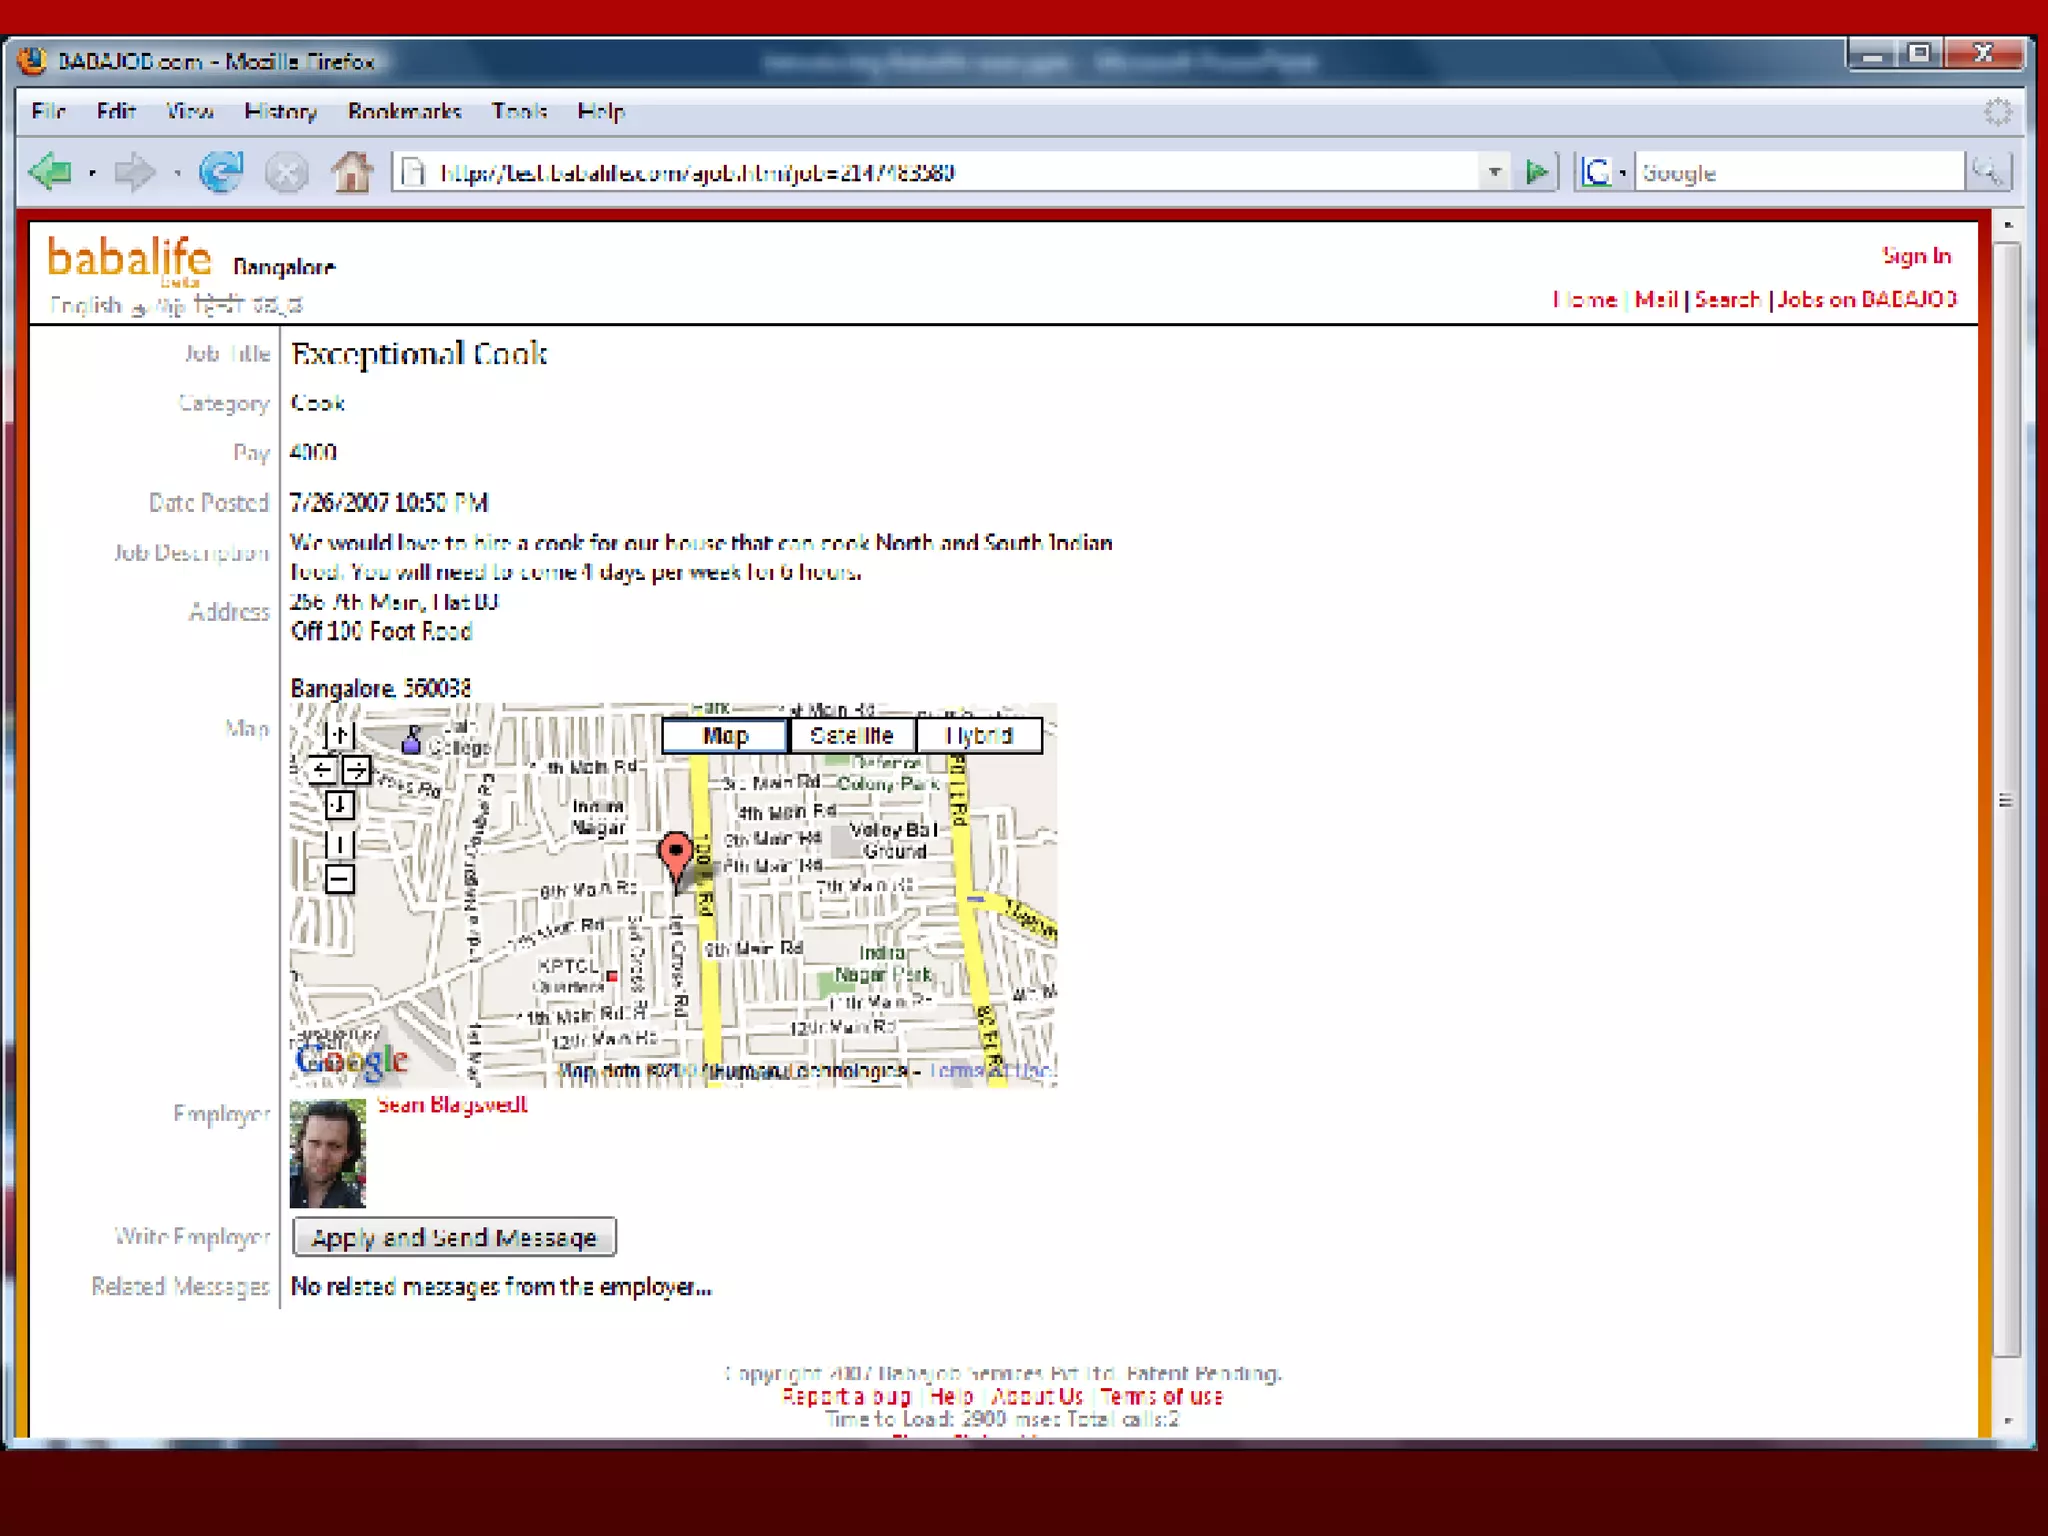Click Apply and Send Message button
Viewport: 2048px width, 1536px height.
pos(454,1237)
